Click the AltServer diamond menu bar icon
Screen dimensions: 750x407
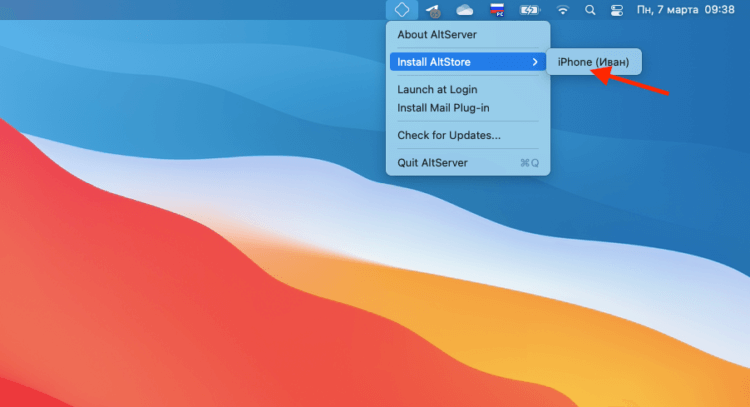(402, 10)
